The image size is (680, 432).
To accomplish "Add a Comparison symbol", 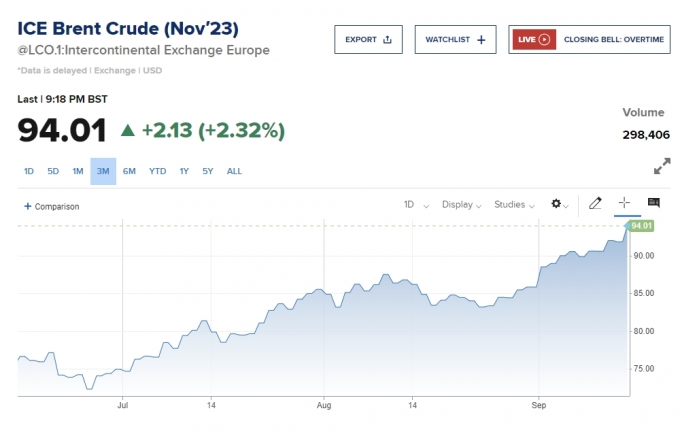I will pyautogui.click(x=51, y=207).
